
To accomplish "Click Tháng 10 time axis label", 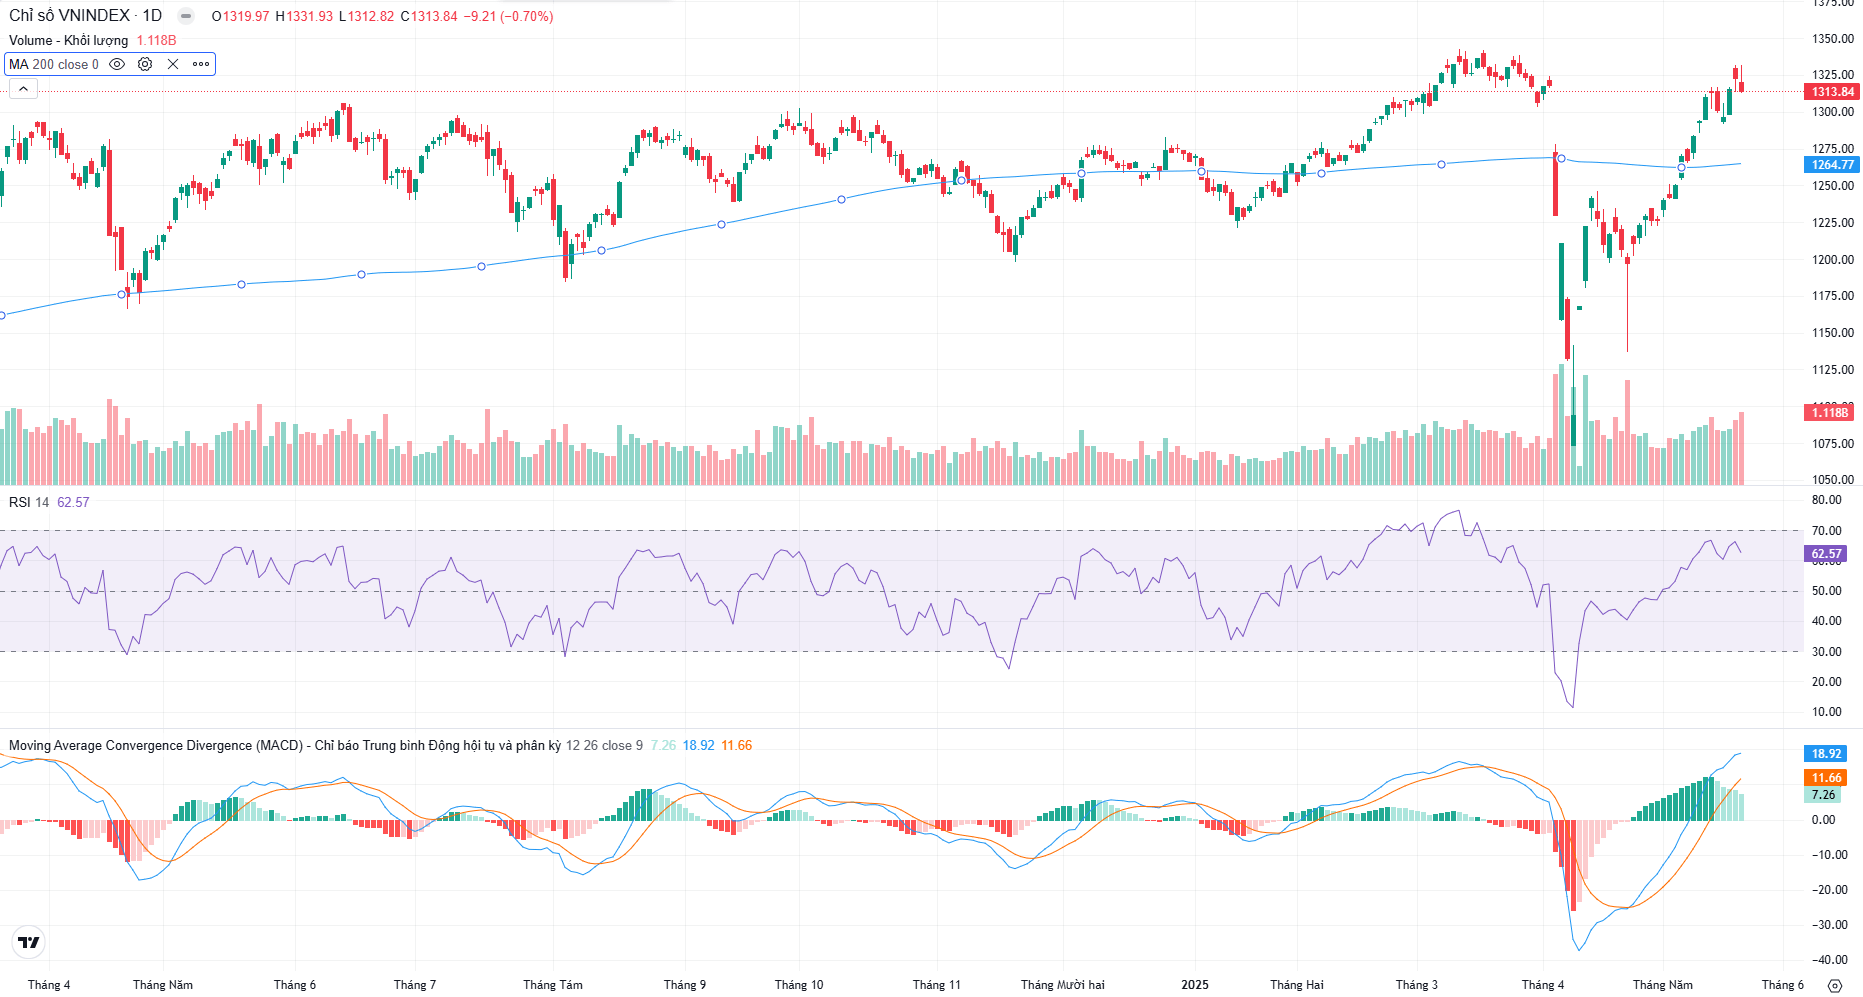I will point(799,985).
